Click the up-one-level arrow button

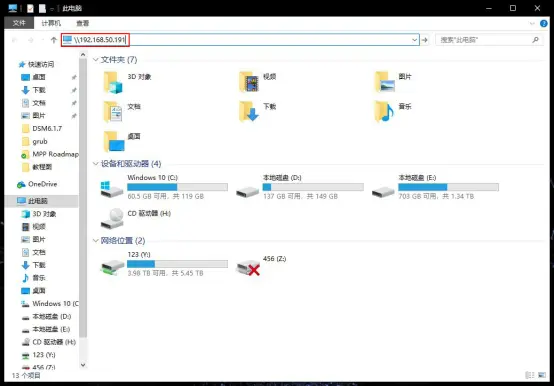coord(54,40)
